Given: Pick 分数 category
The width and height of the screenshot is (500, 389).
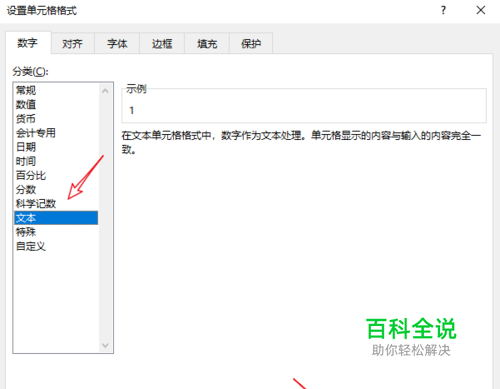Looking at the screenshot, I should pos(56,190).
